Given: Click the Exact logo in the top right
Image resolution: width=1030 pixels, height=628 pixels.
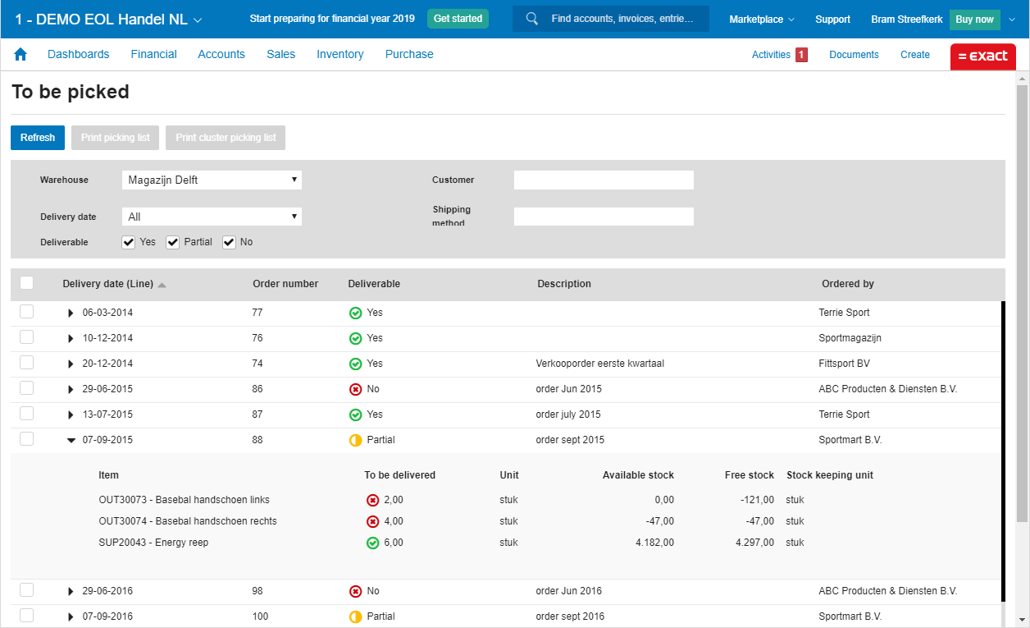Looking at the screenshot, I should tap(982, 56).
